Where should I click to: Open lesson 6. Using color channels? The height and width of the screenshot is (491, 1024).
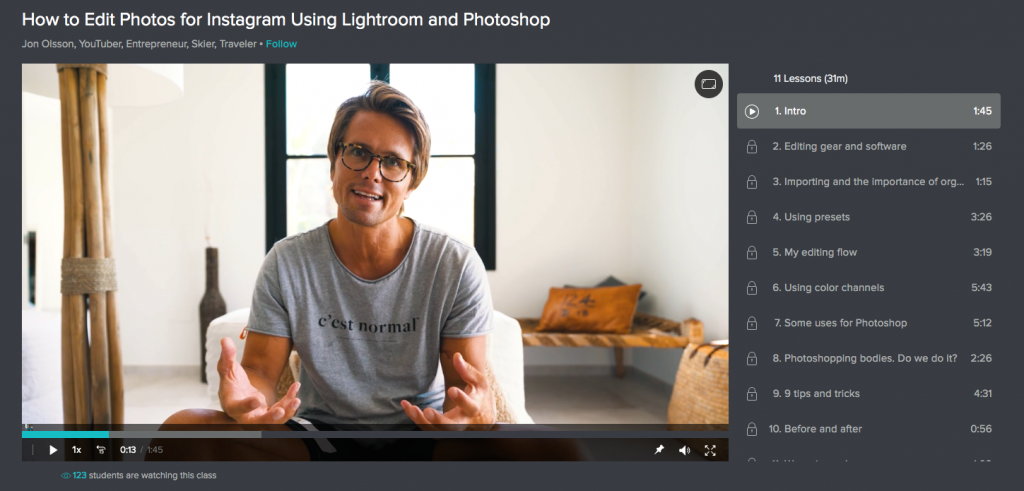(x=869, y=287)
